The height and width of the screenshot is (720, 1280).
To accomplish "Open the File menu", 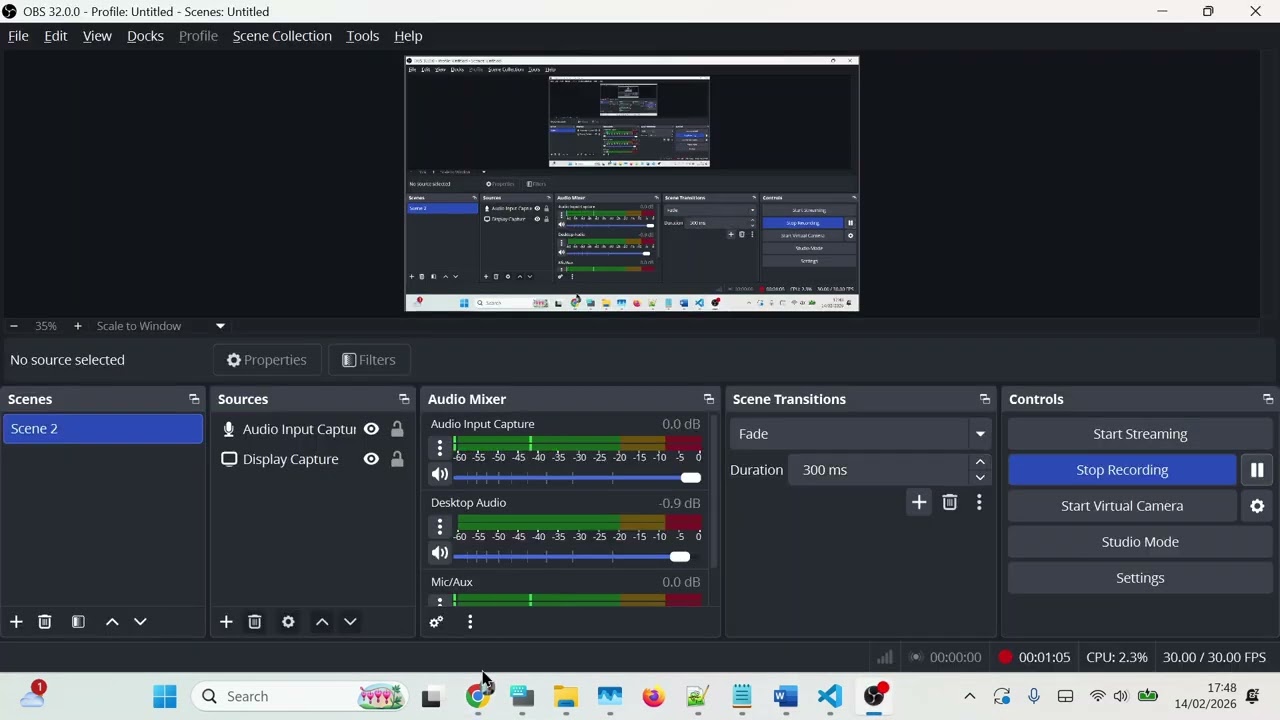I will (x=18, y=36).
